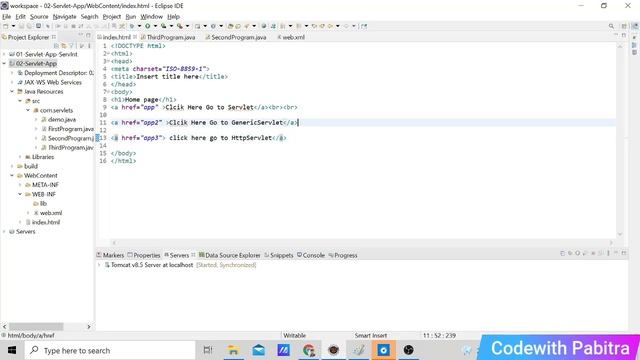Click the New file toolbar icon
This screenshot has height=360, width=640.
[6, 26]
